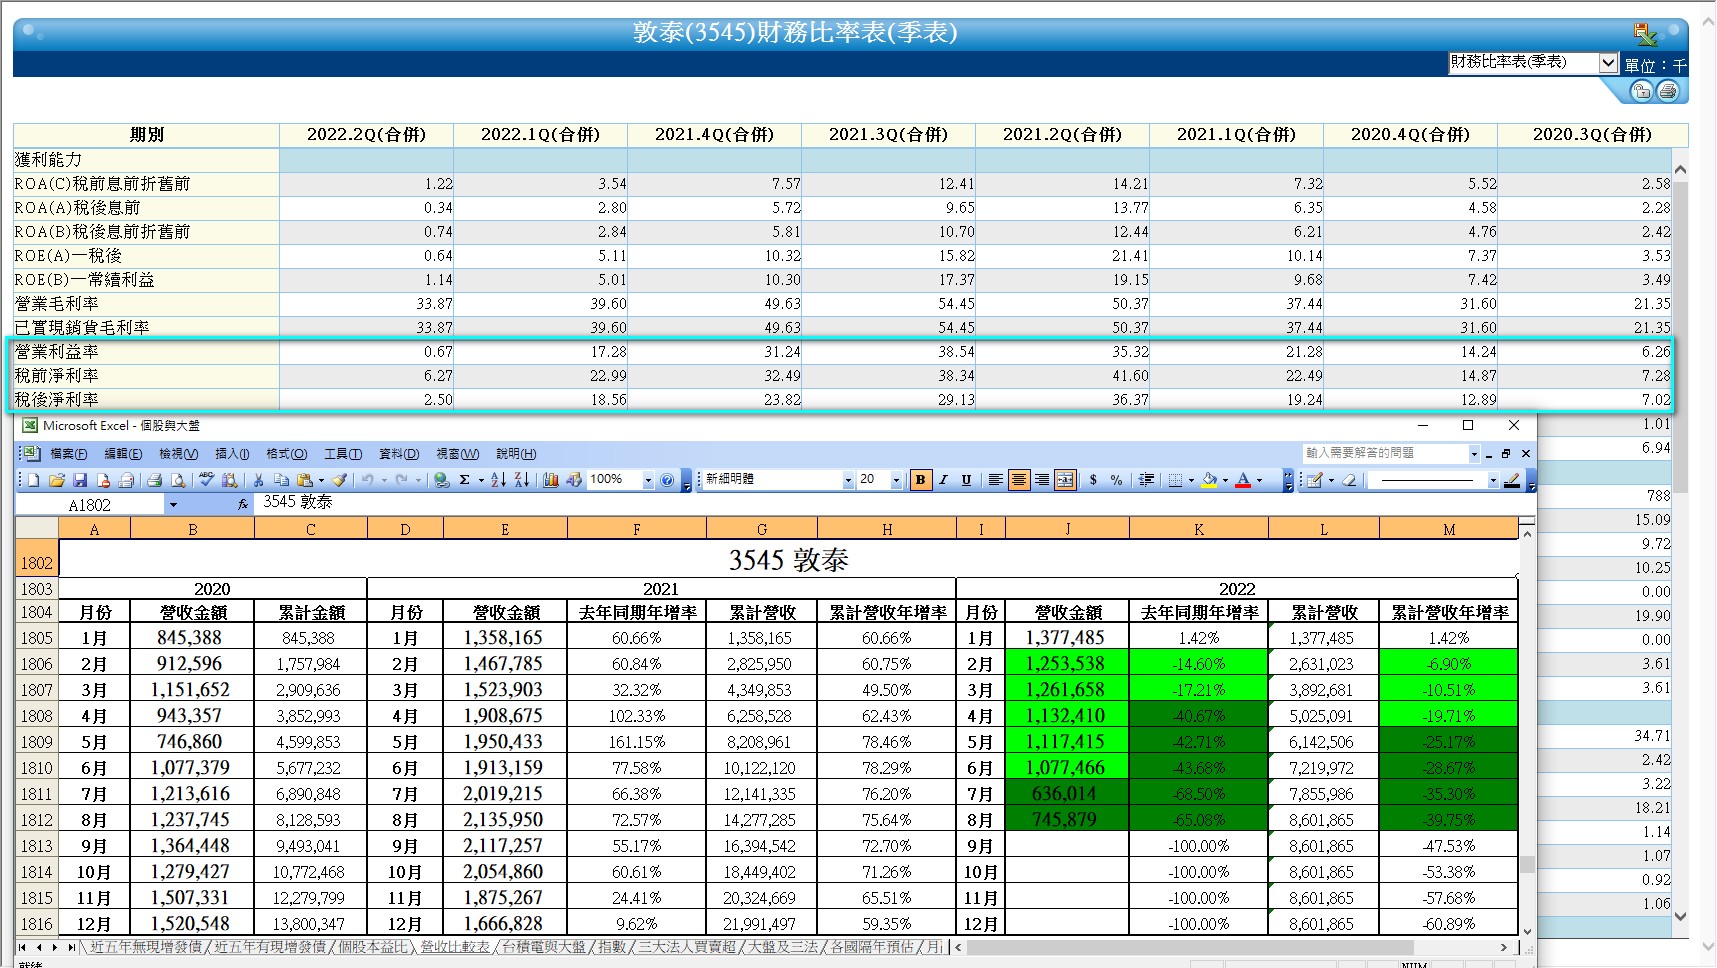Select row header 1805

pyautogui.click(x=36, y=638)
